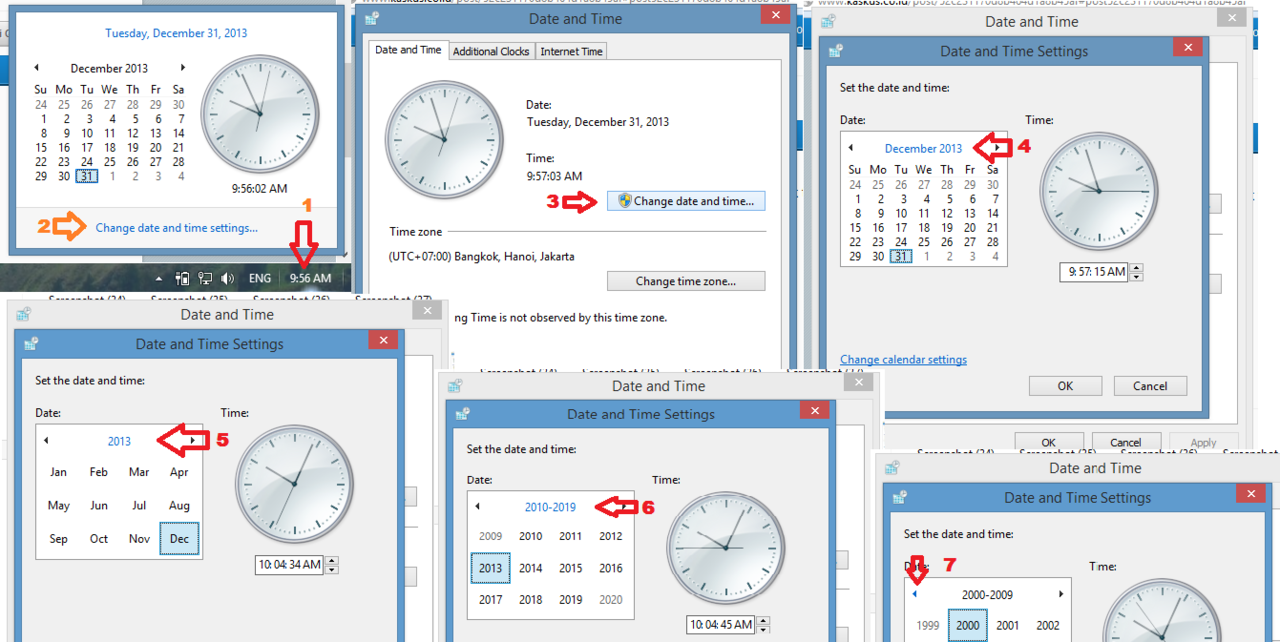Select highlighted year 2000 in 2000-2009 grid
The image size is (1280, 642).
coord(968,626)
